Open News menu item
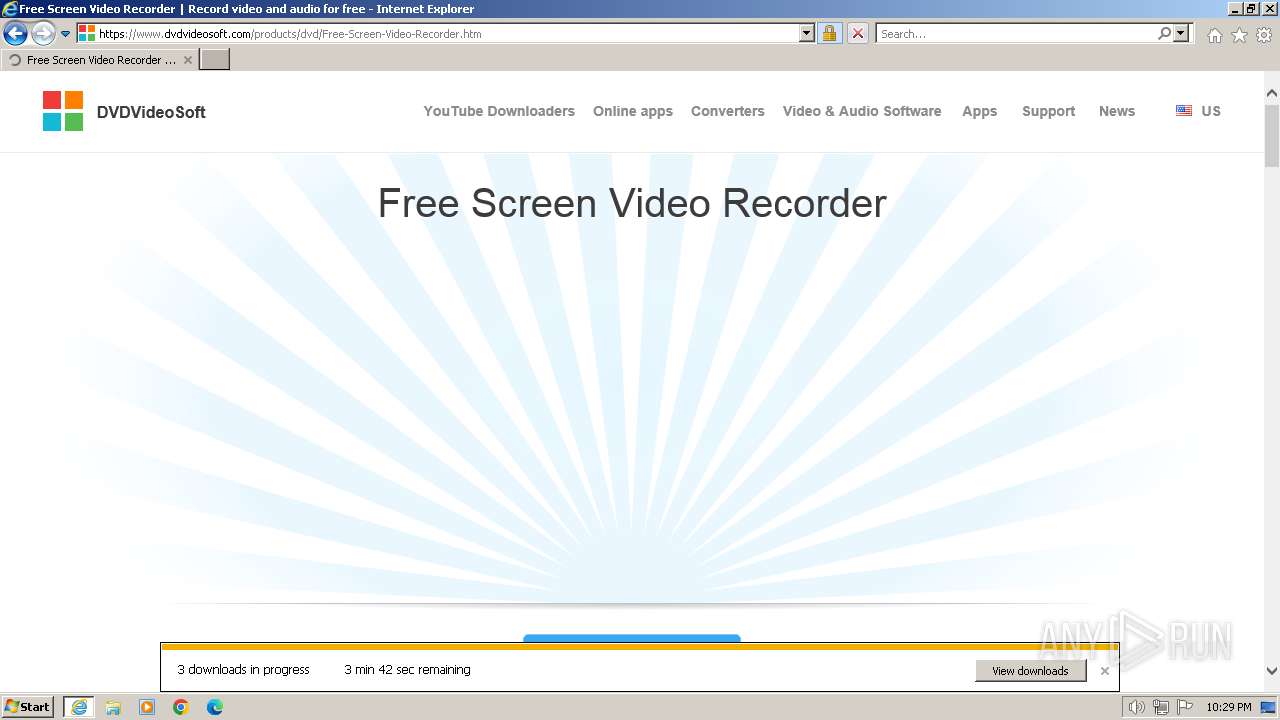 point(1117,111)
